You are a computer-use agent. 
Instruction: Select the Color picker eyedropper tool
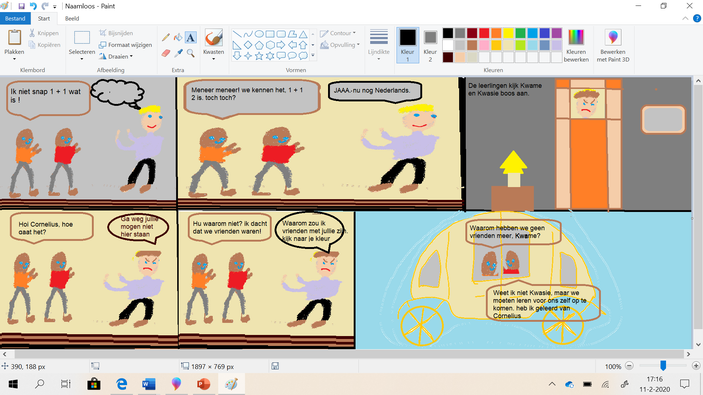[x=178, y=53]
